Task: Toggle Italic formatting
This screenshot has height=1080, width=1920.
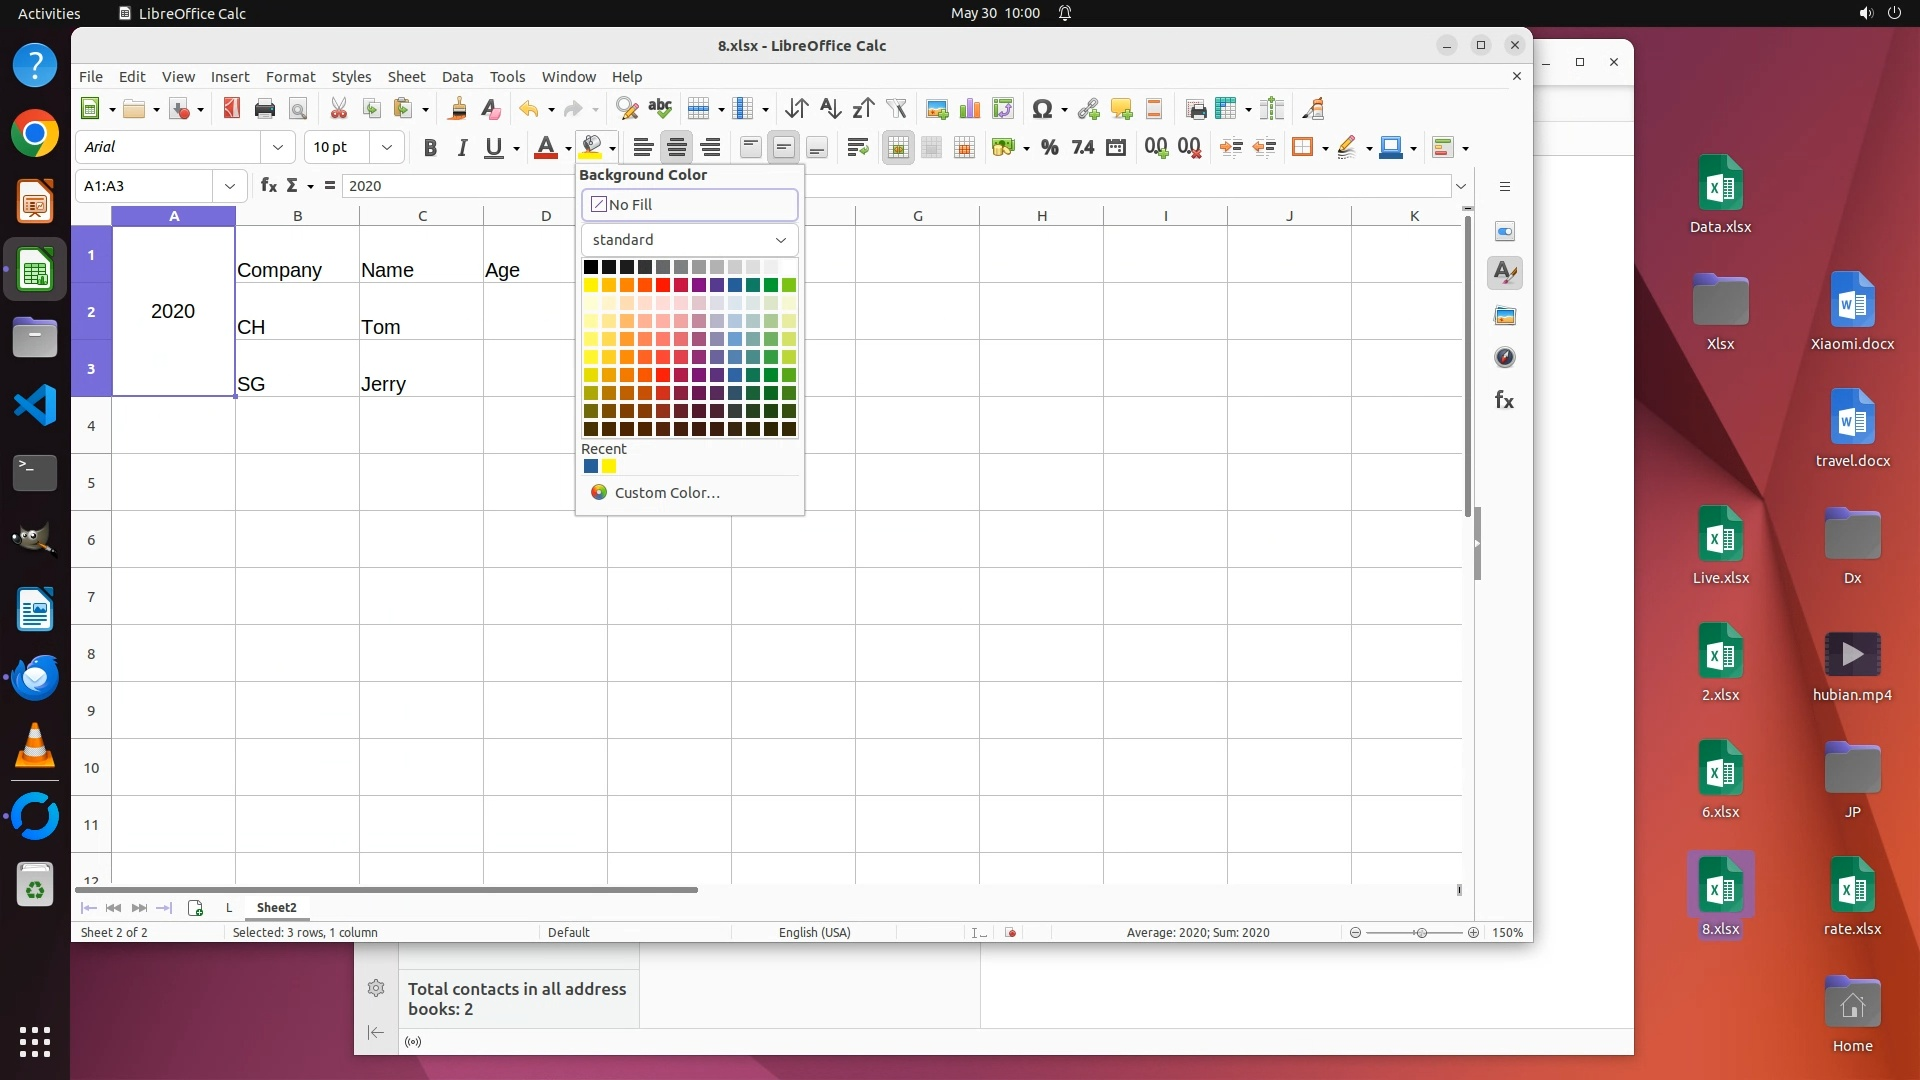Action: pyautogui.click(x=462, y=148)
